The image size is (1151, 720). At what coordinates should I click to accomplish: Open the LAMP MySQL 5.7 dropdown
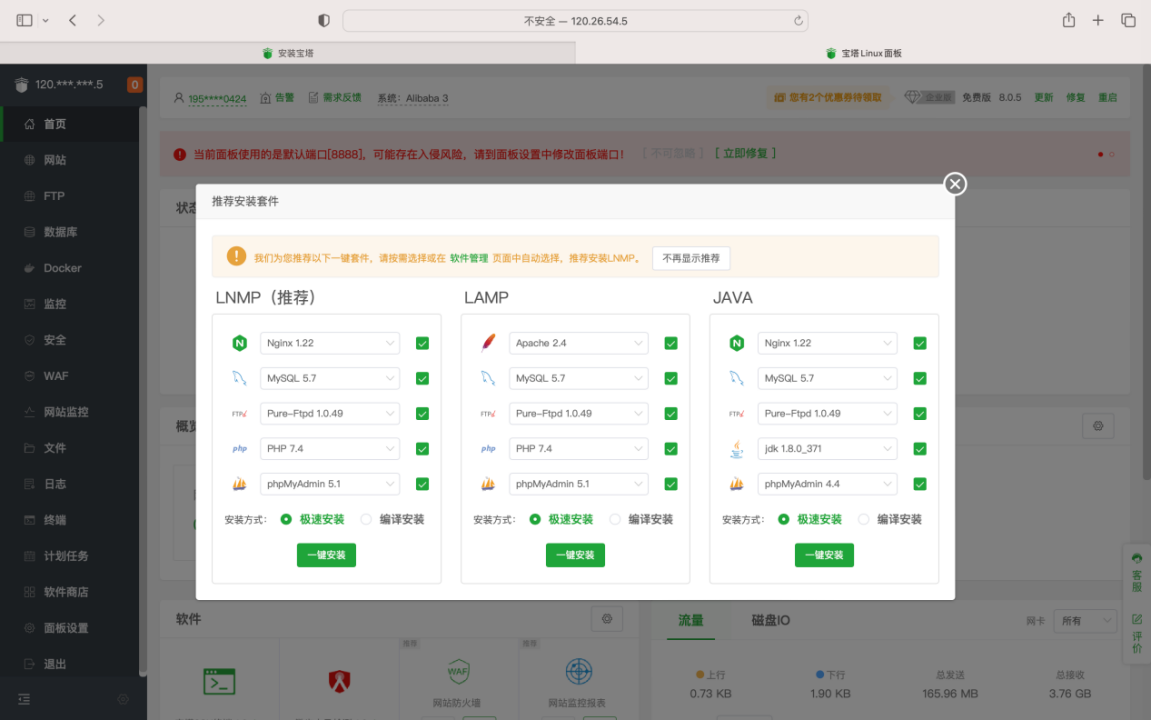point(578,378)
